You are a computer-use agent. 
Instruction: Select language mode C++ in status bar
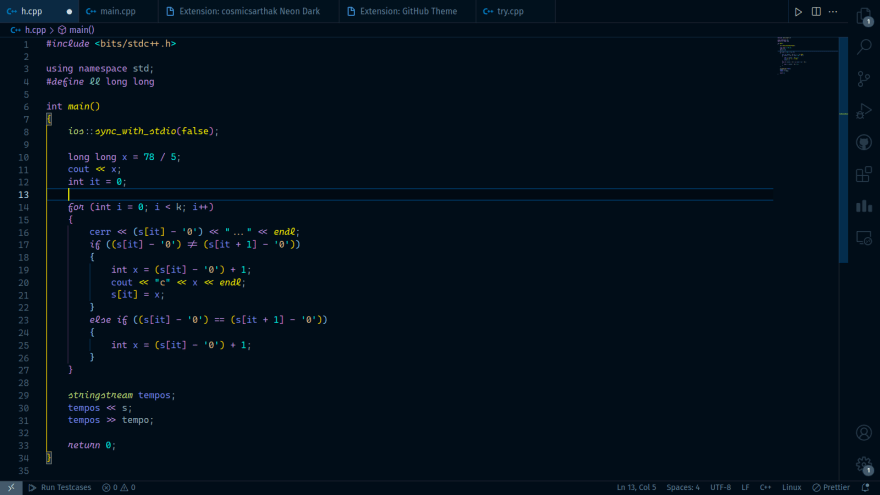766,488
